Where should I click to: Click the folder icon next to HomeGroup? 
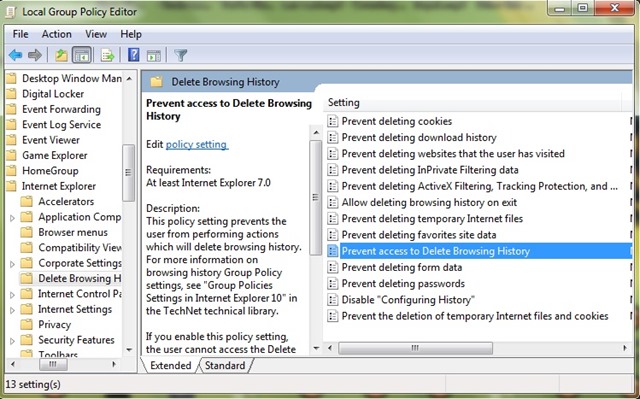pos(11,171)
